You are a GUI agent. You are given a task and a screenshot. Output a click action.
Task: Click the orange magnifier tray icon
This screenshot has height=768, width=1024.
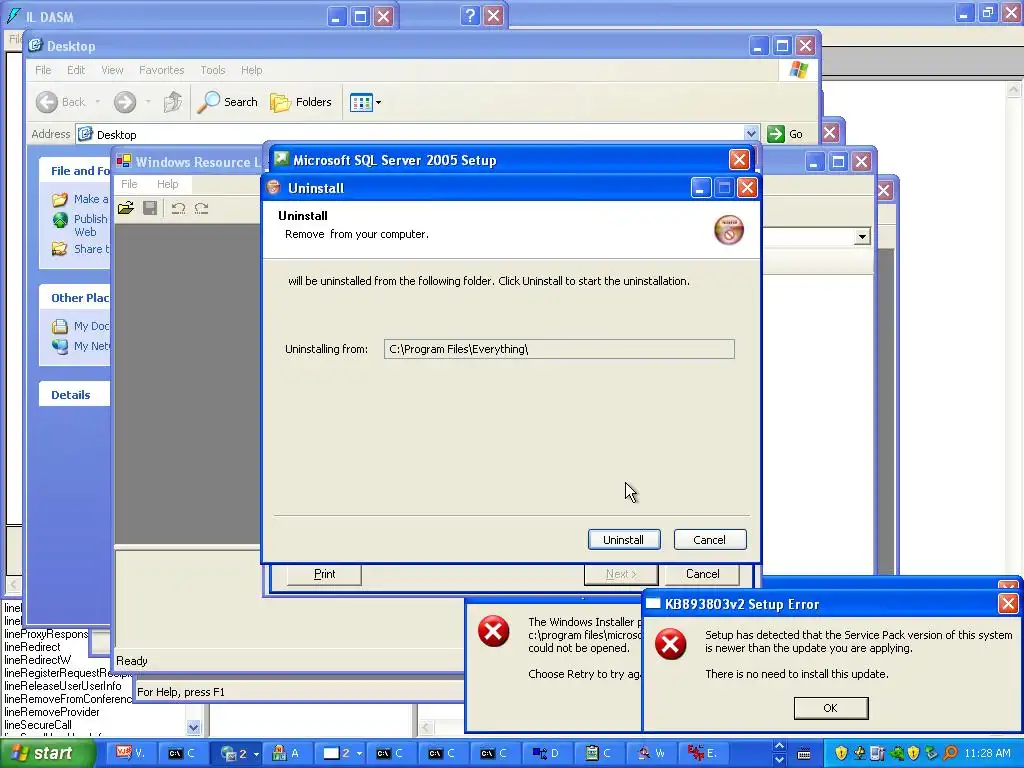click(950, 753)
